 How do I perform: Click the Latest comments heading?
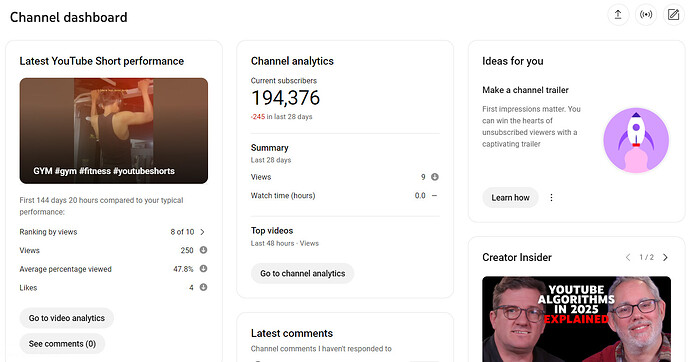click(x=292, y=333)
